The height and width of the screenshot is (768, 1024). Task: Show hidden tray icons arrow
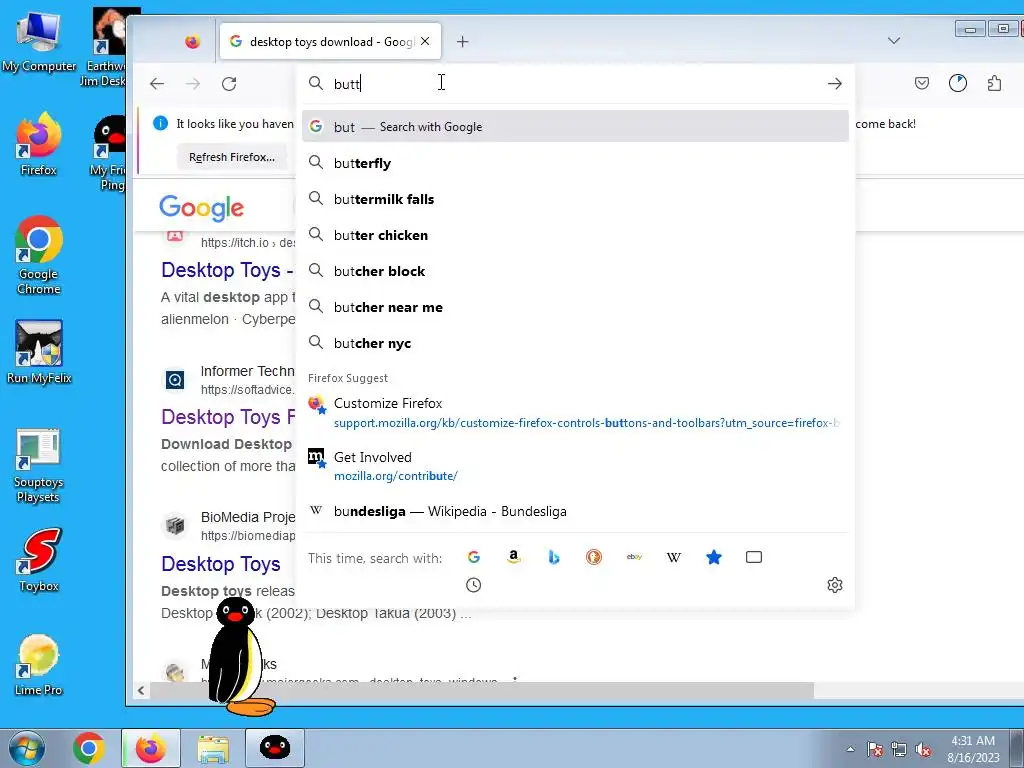tap(850, 749)
